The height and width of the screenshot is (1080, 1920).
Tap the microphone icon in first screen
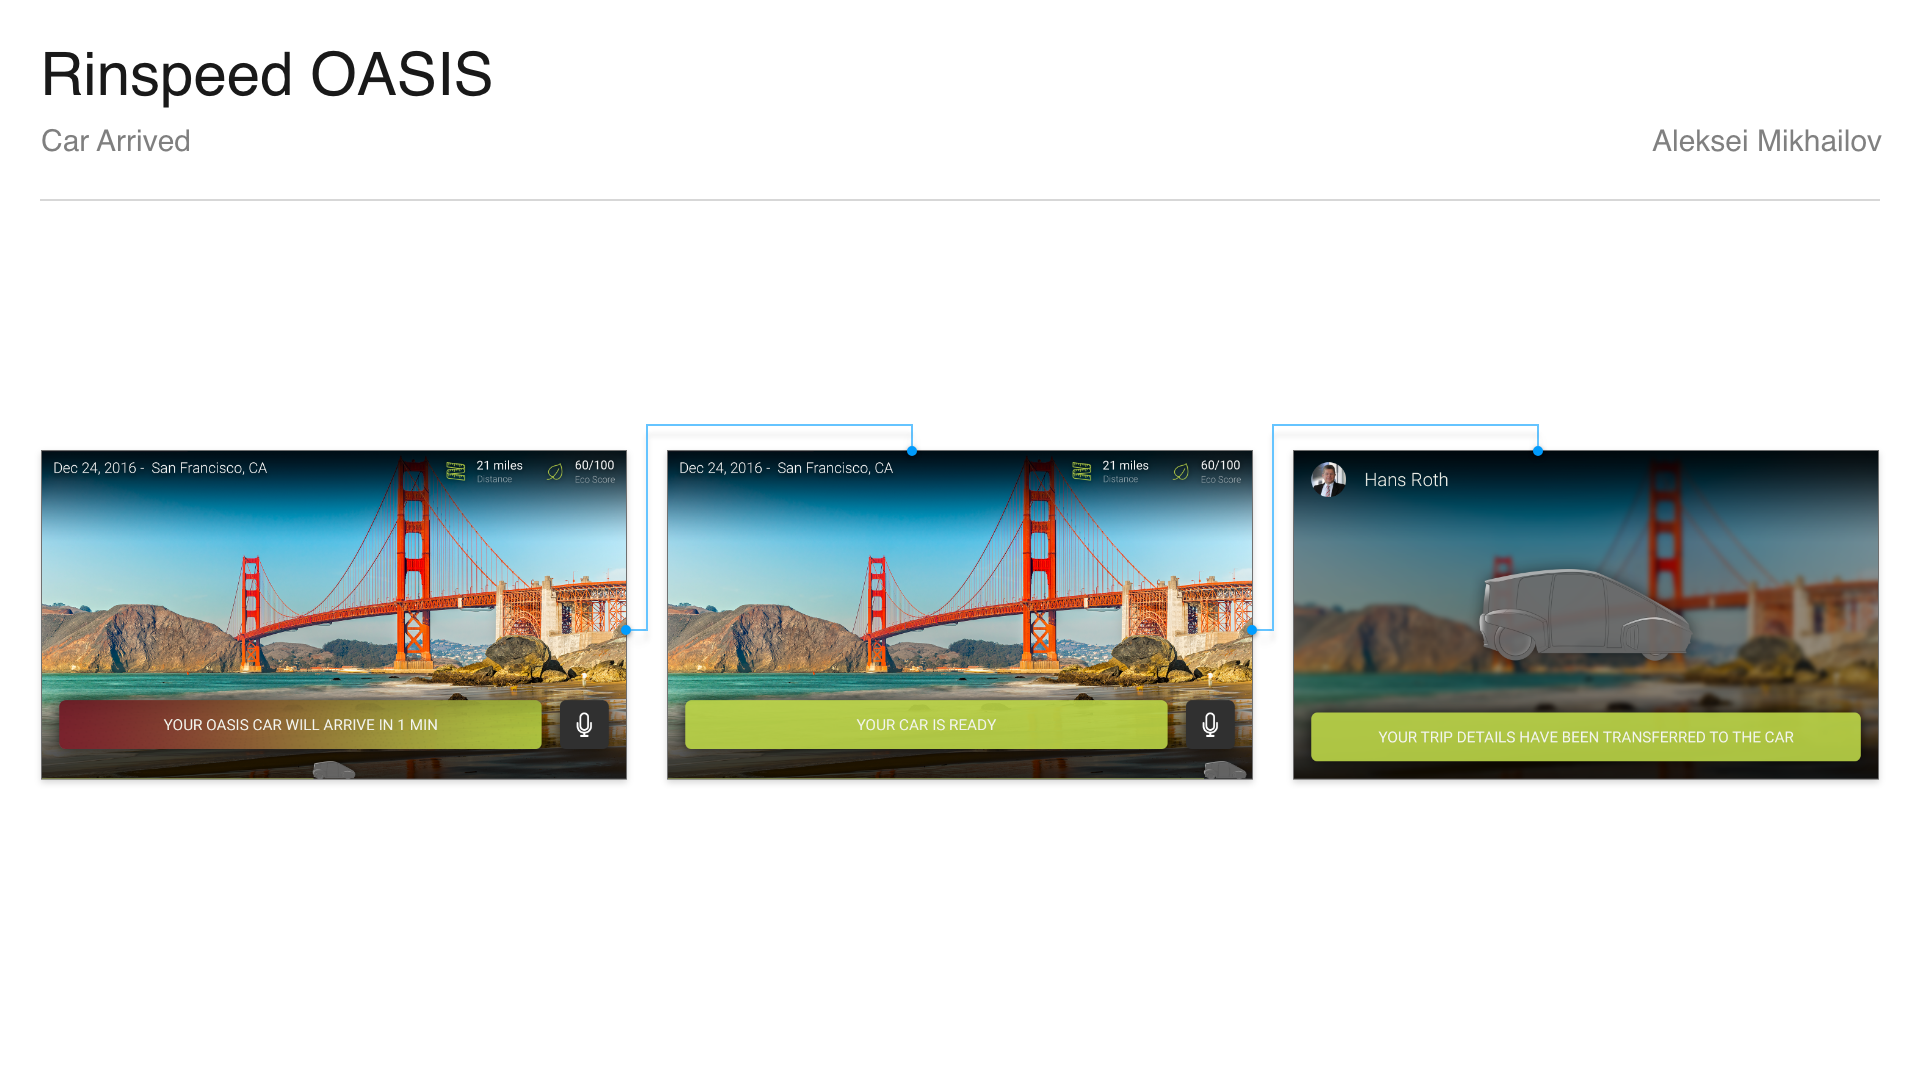click(584, 725)
